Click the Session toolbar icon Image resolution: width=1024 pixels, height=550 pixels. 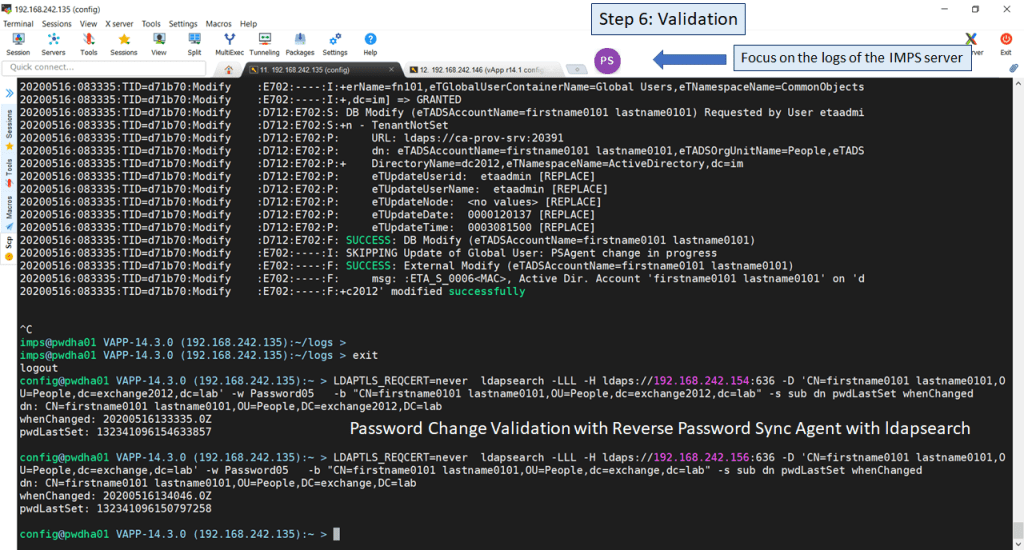pos(18,42)
